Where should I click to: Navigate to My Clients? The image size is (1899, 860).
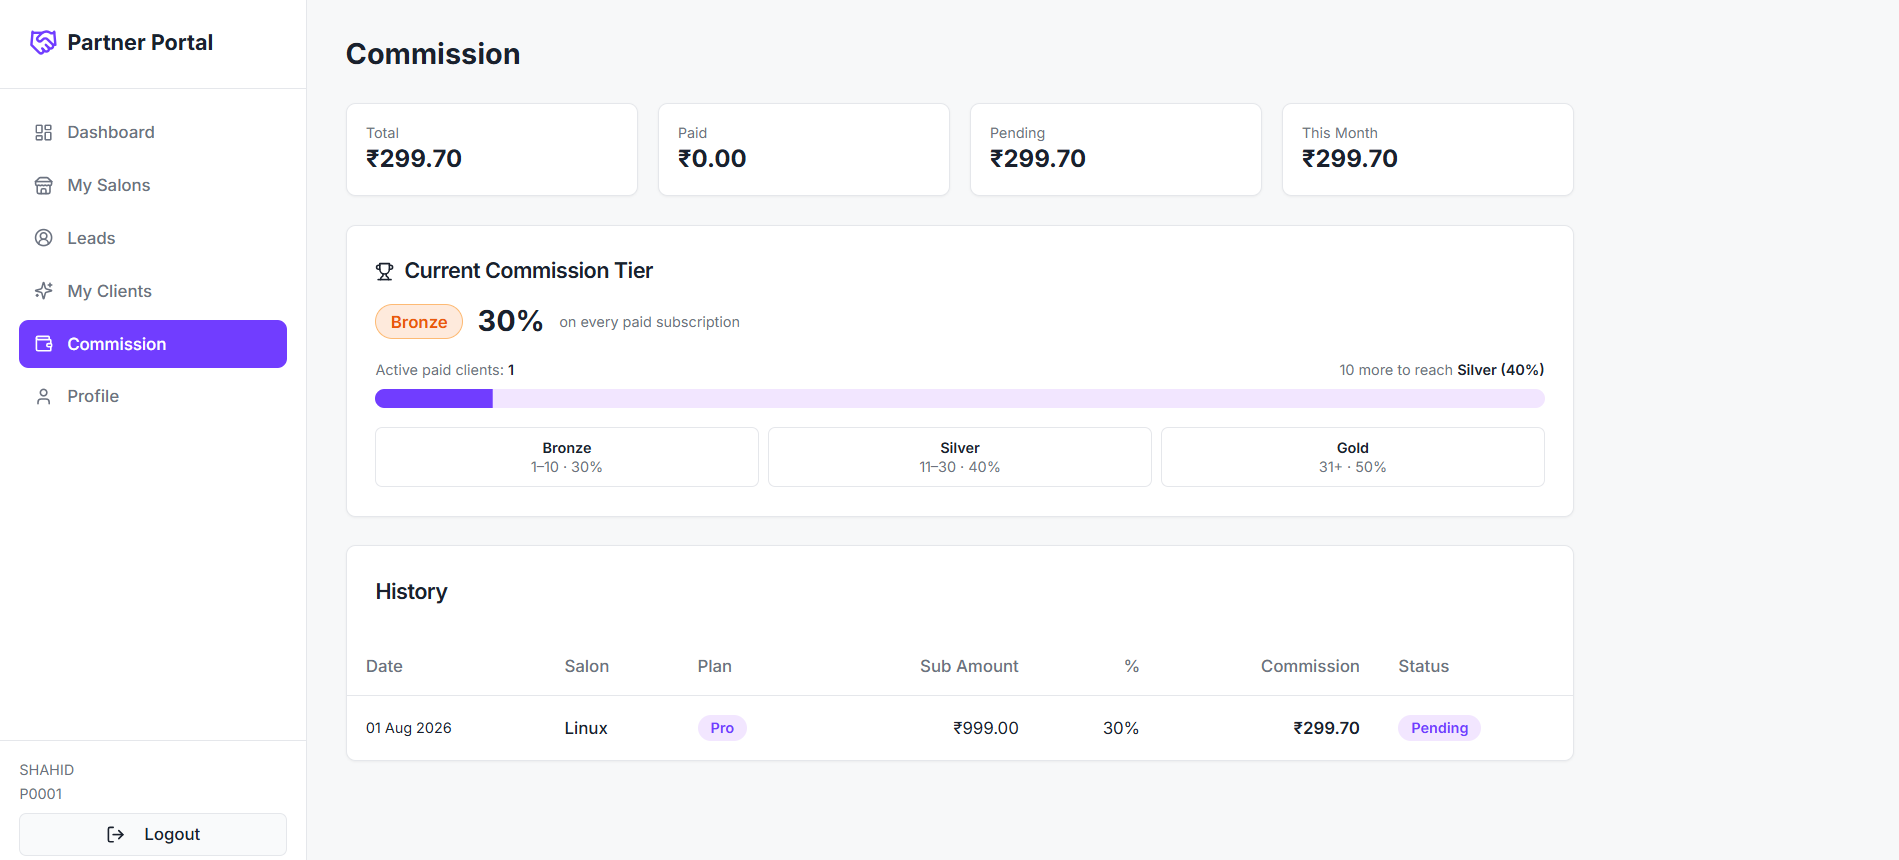coord(153,291)
